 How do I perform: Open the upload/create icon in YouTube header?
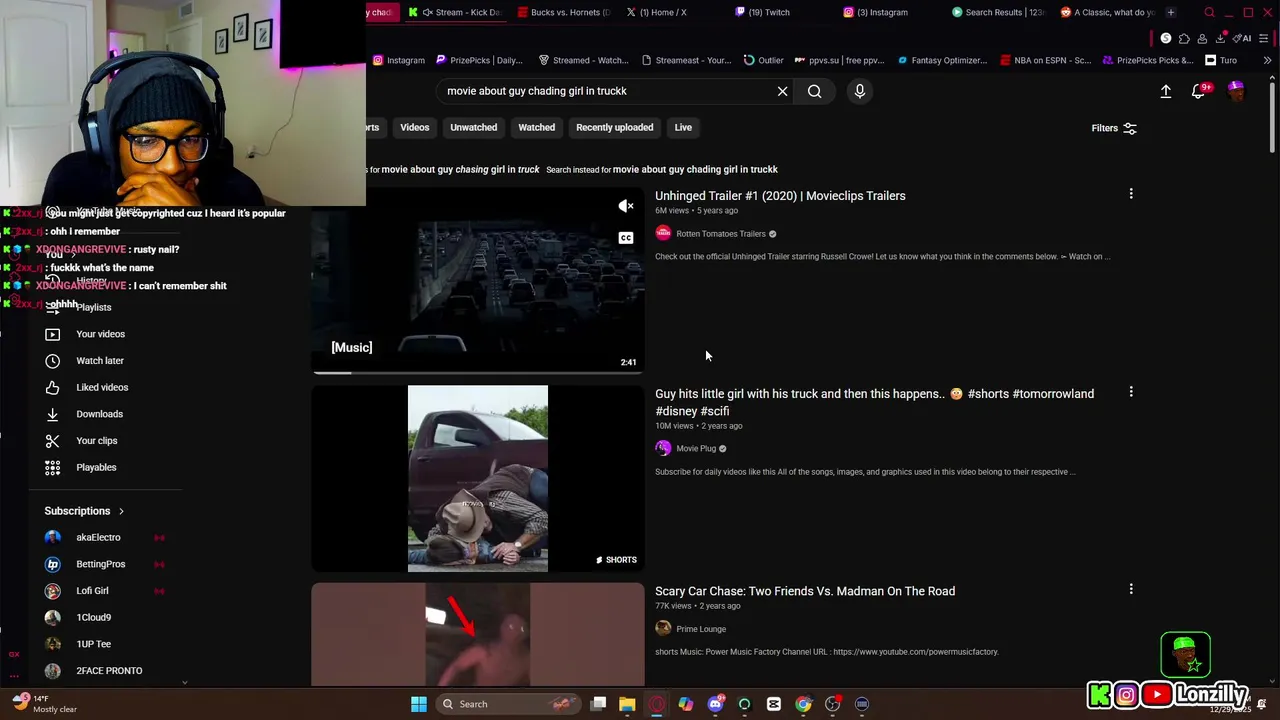tap(1165, 91)
